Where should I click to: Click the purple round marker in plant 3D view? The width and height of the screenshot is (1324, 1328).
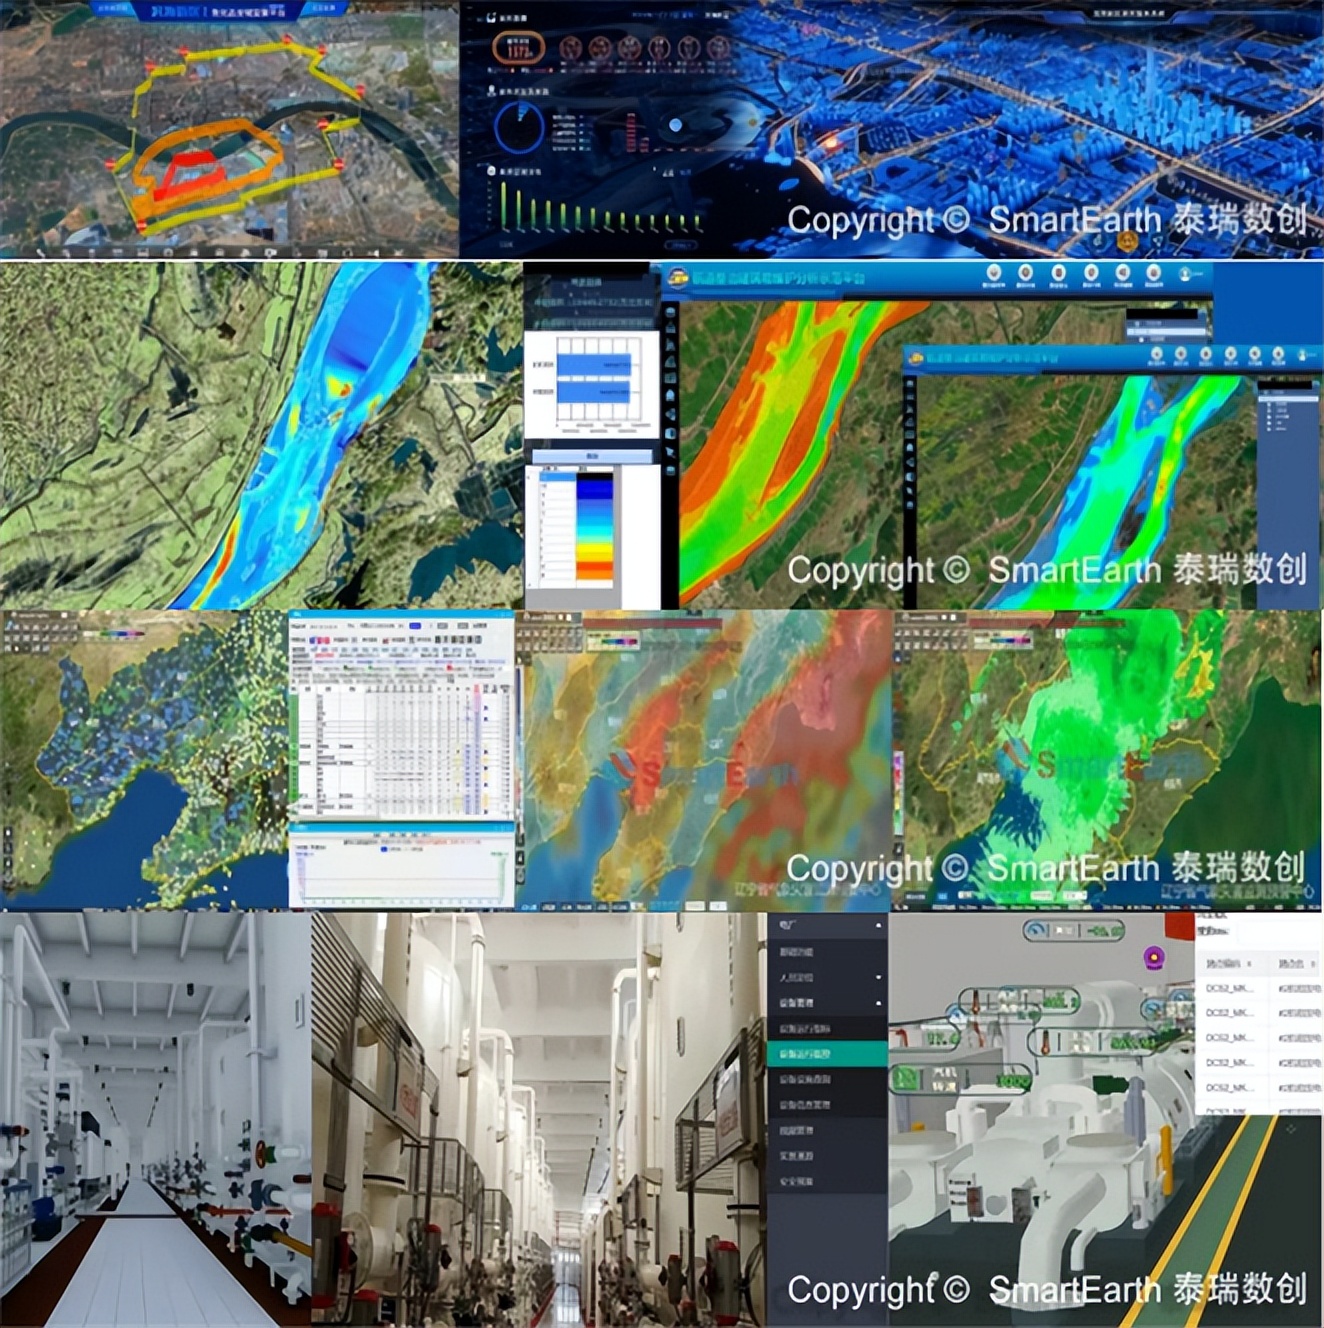[x=1154, y=958]
